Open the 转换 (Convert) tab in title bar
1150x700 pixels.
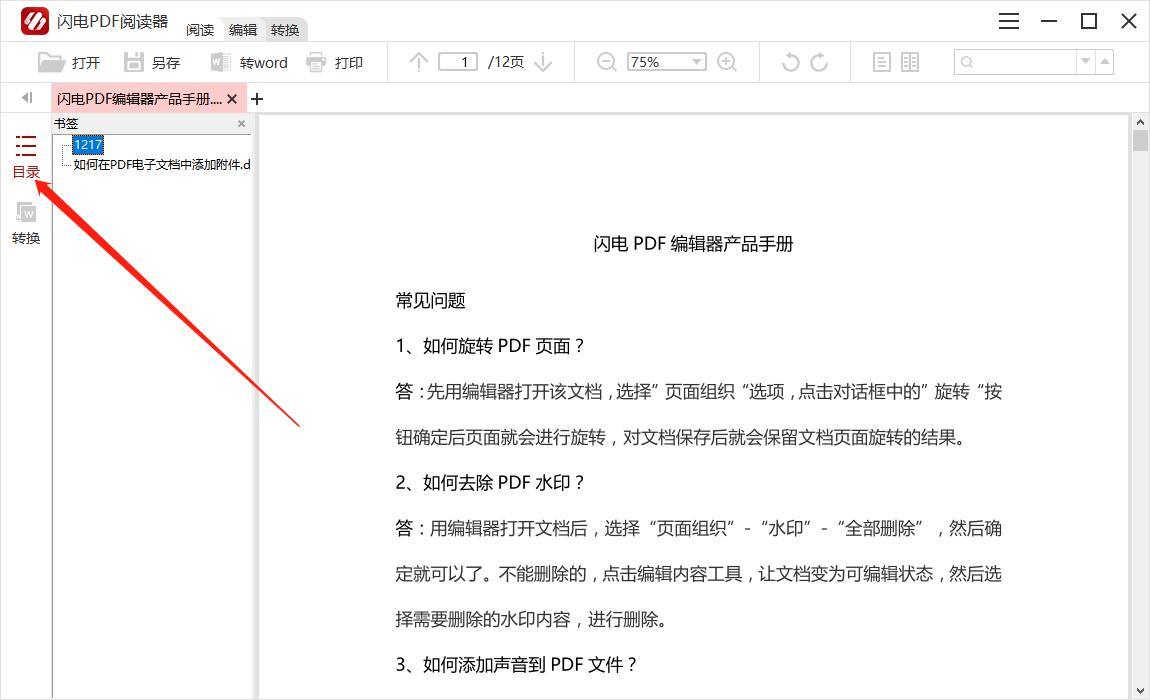(x=285, y=30)
